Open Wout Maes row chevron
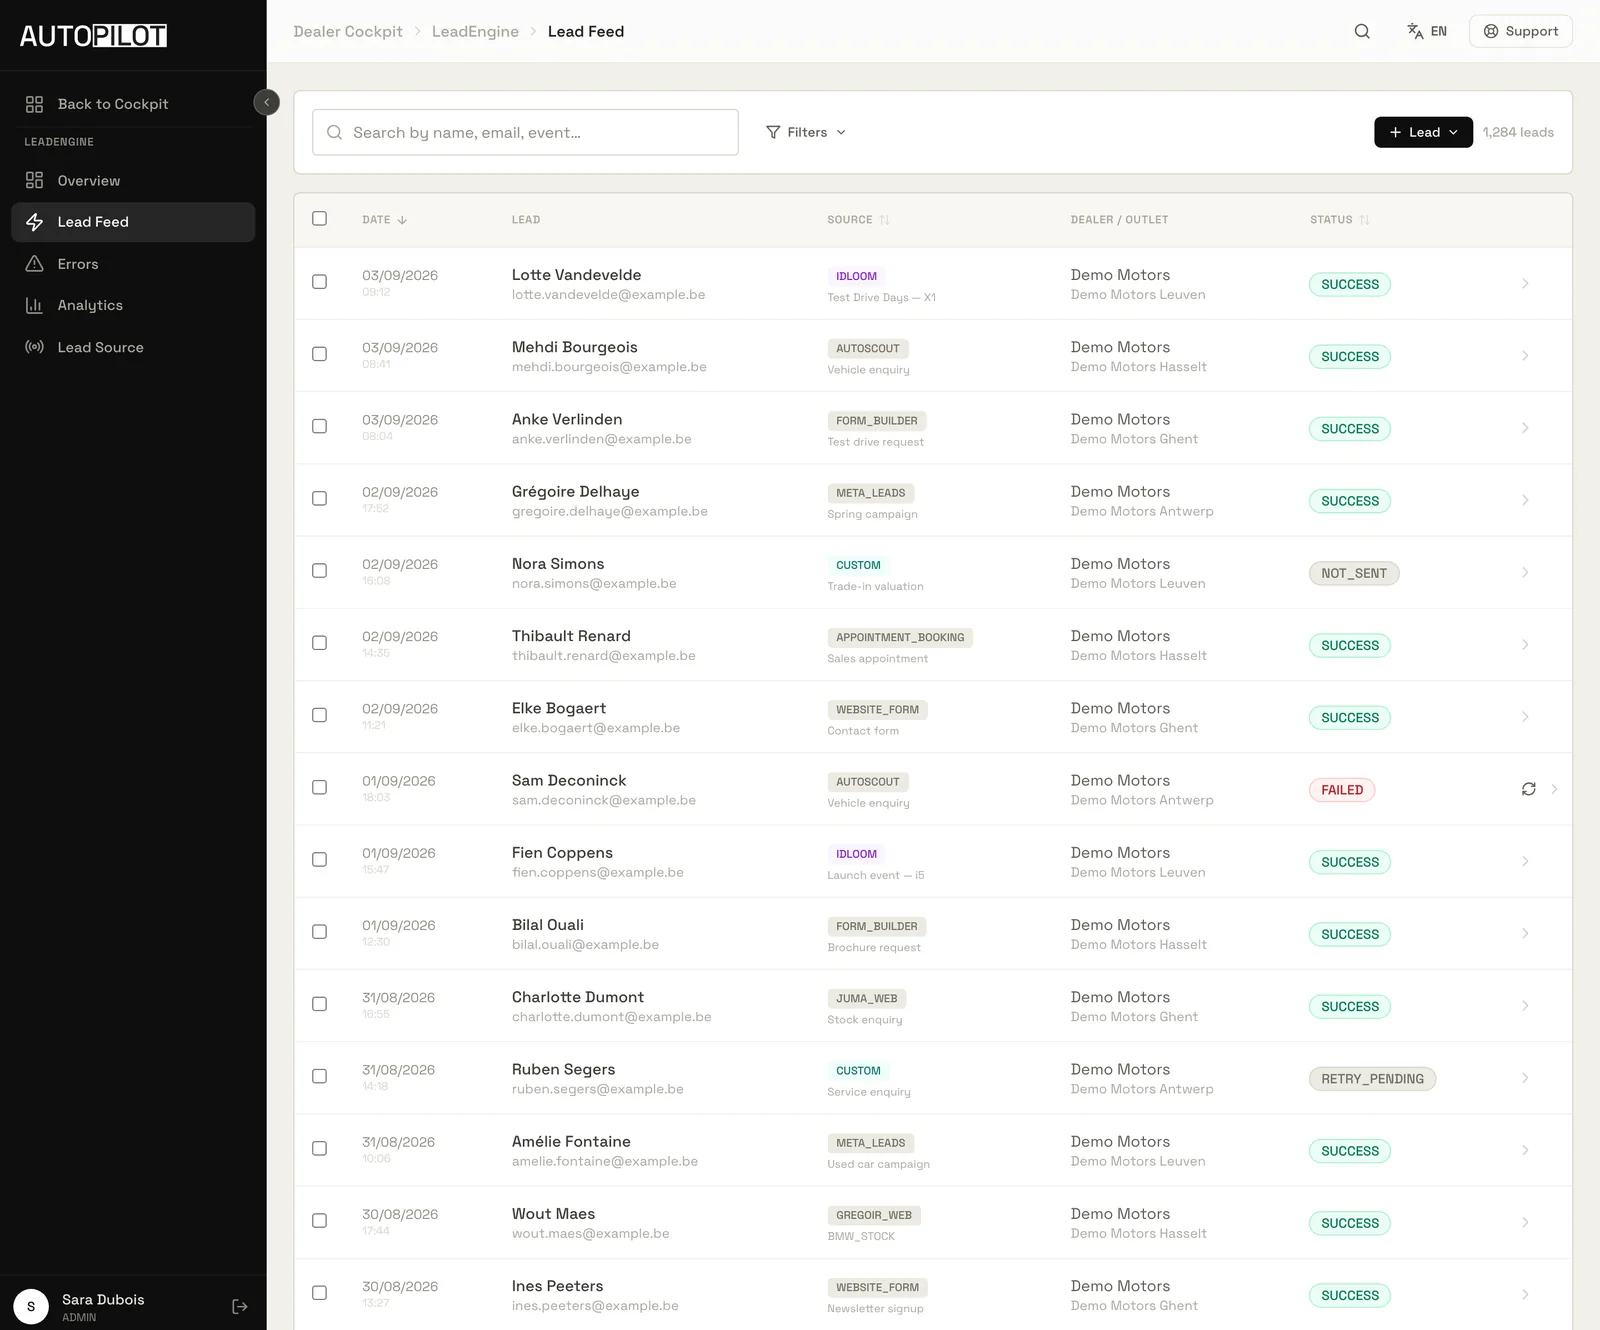The image size is (1600, 1330). (1525, 1222)
